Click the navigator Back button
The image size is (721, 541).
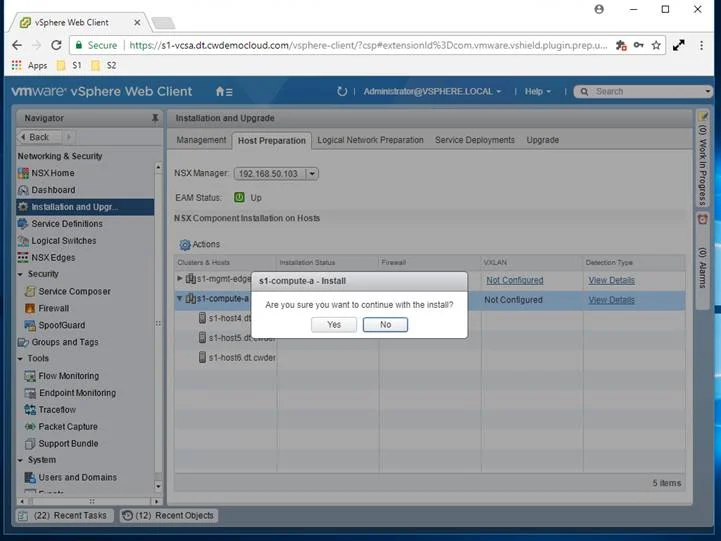(39, 137)
